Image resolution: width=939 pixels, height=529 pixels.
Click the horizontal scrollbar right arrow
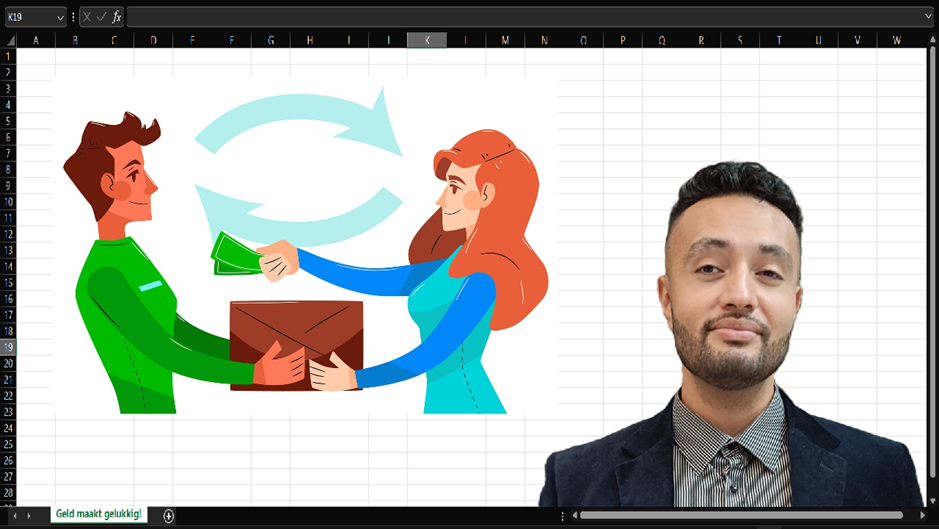click(922, 516)
